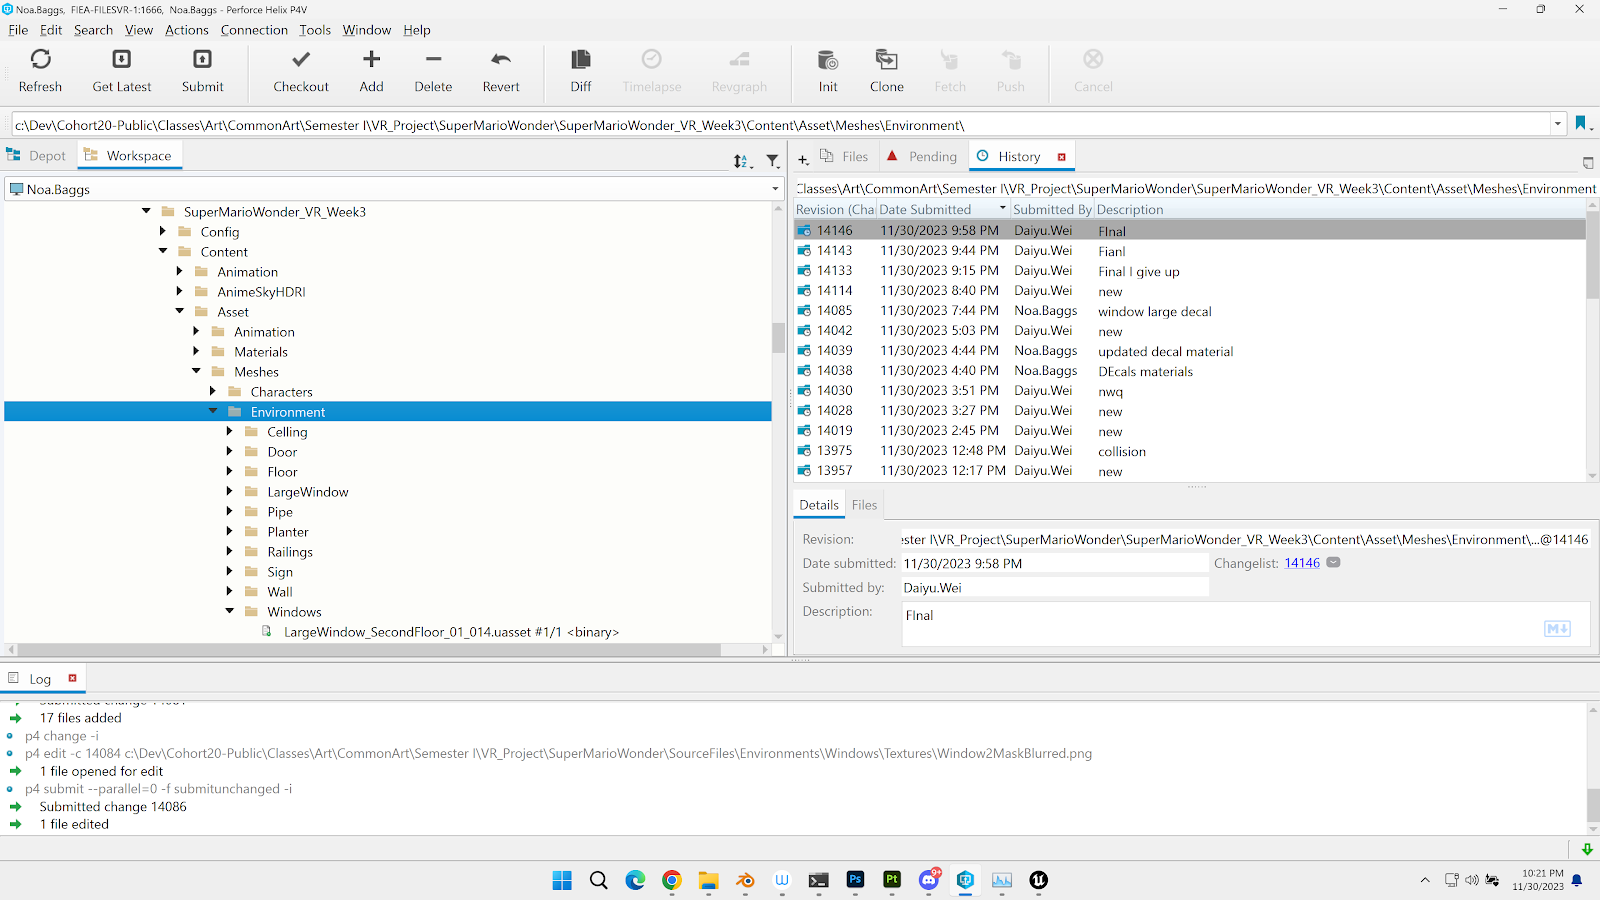Open the Actions menu
This screenshot has height=900, width=1600.
187,30
